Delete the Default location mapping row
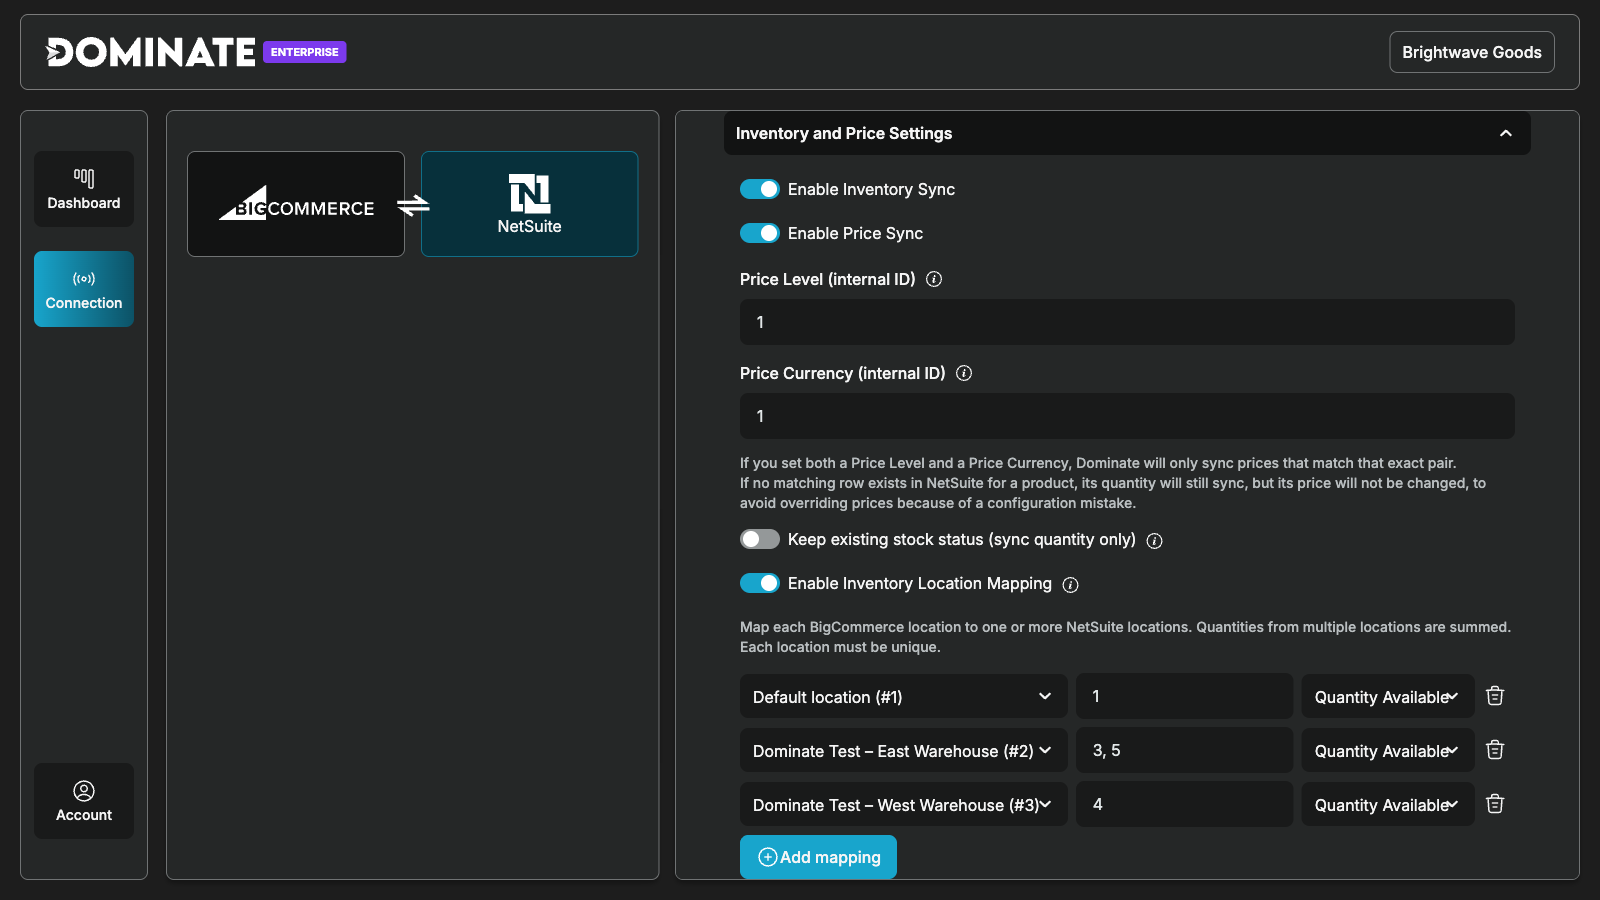Screen dimensions: 1600x900 [1495, 696]
